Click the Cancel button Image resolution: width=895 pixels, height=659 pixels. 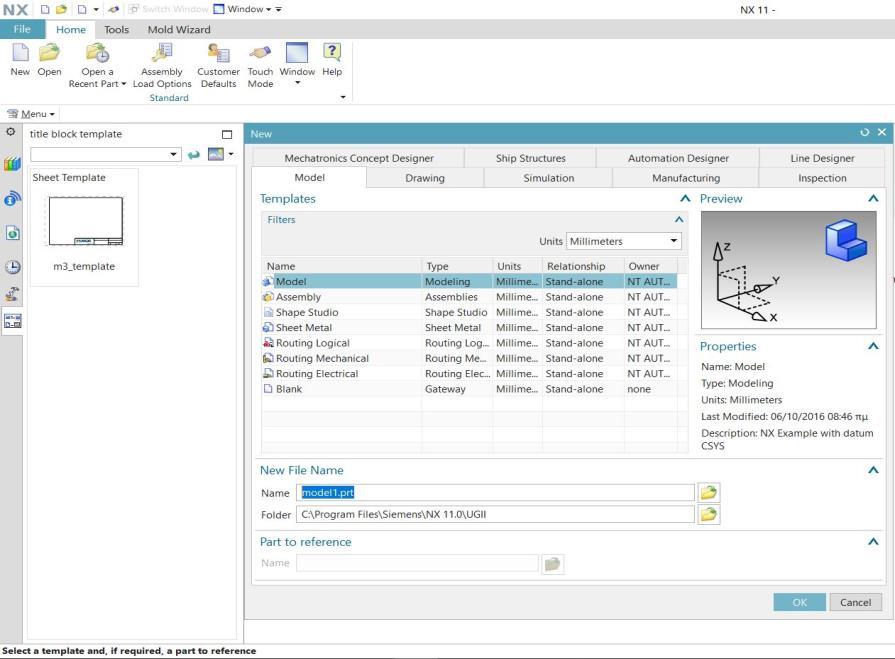tap(855, 603)
